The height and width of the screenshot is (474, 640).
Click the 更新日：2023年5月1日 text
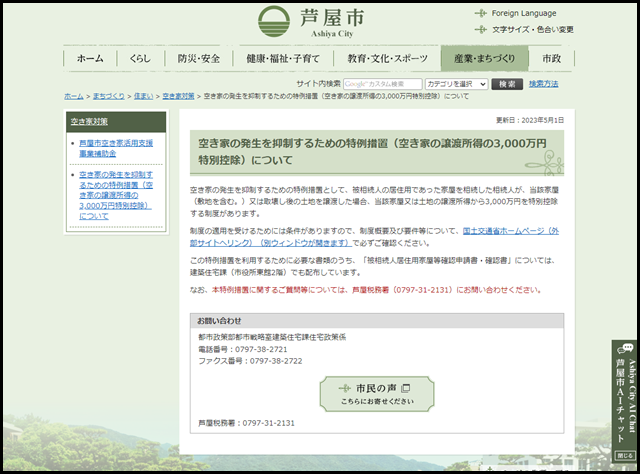tap(530, 120)
